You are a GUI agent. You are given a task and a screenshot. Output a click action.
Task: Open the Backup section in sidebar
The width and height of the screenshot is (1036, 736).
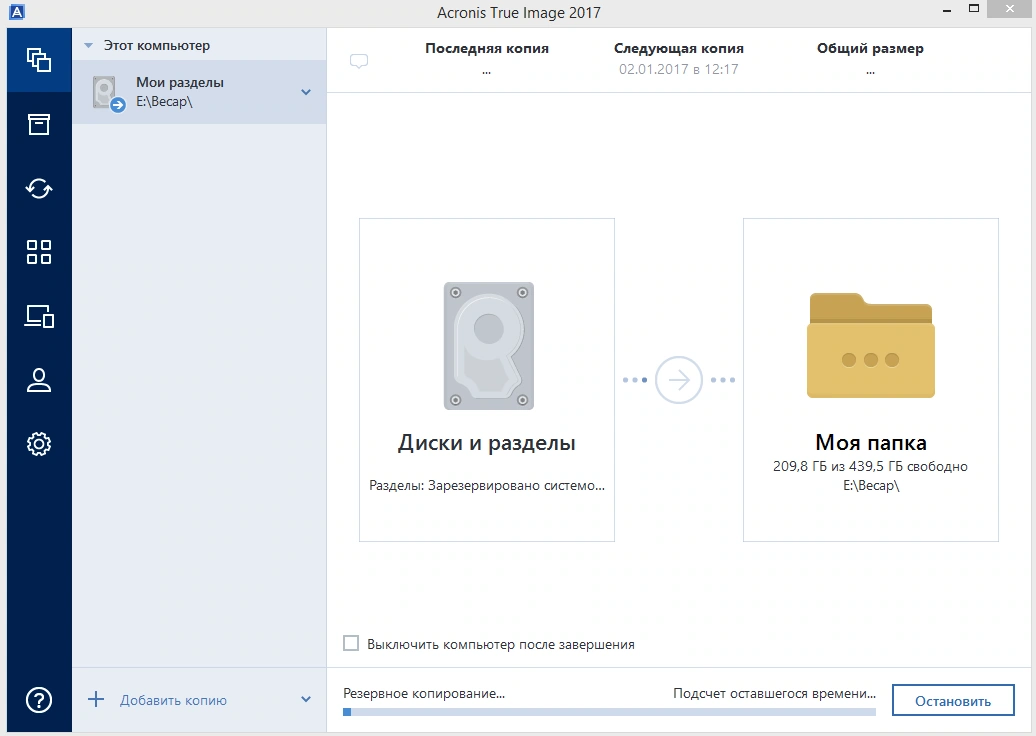pos(39,60)
